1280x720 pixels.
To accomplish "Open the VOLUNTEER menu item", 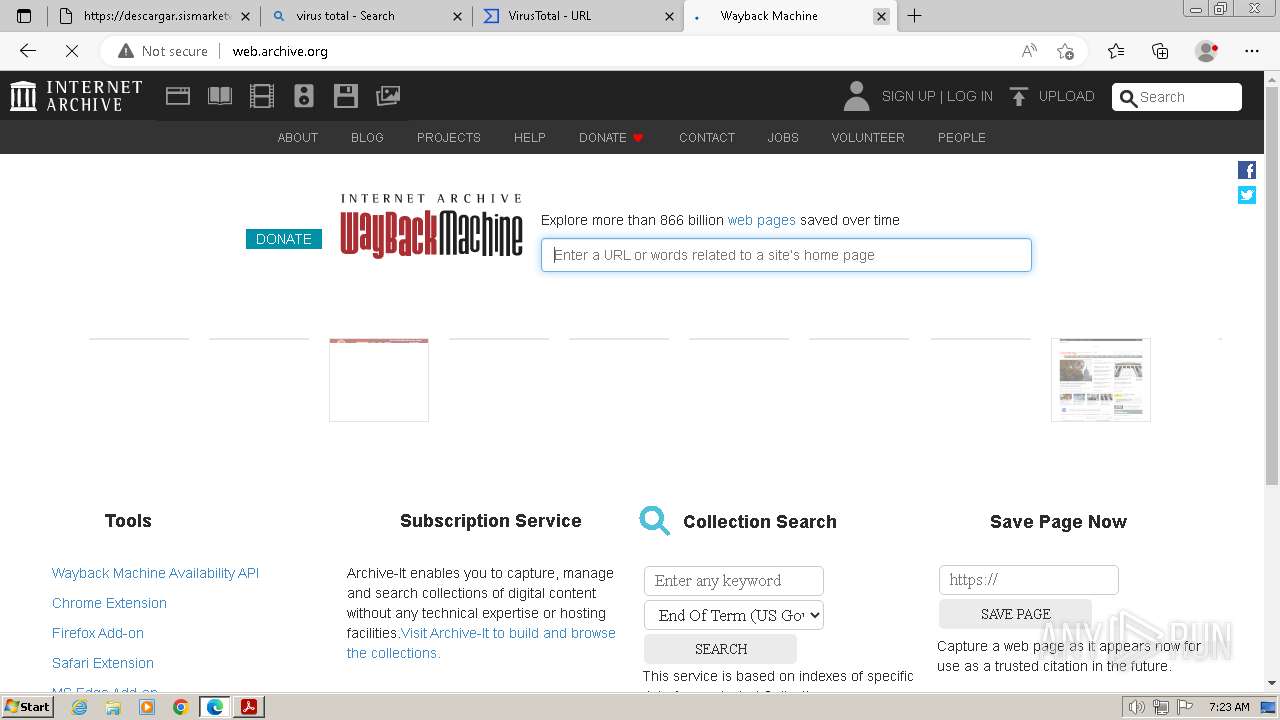I will coord(868,138).
